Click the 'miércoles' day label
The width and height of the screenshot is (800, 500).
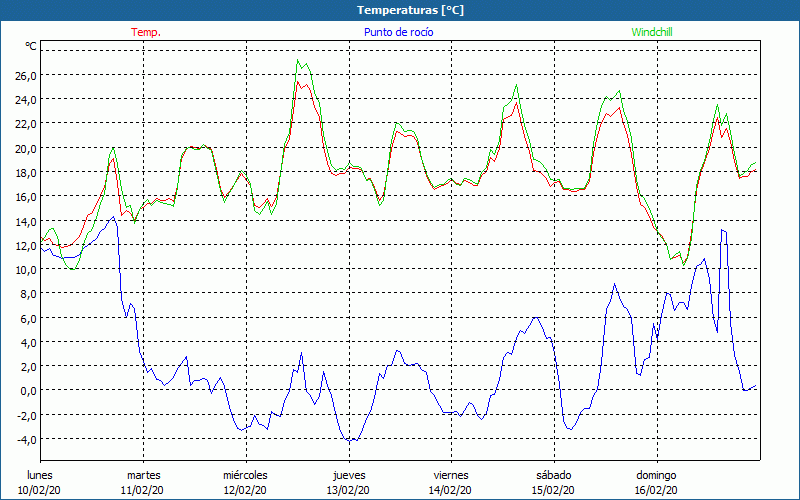[x=245, y=475]
